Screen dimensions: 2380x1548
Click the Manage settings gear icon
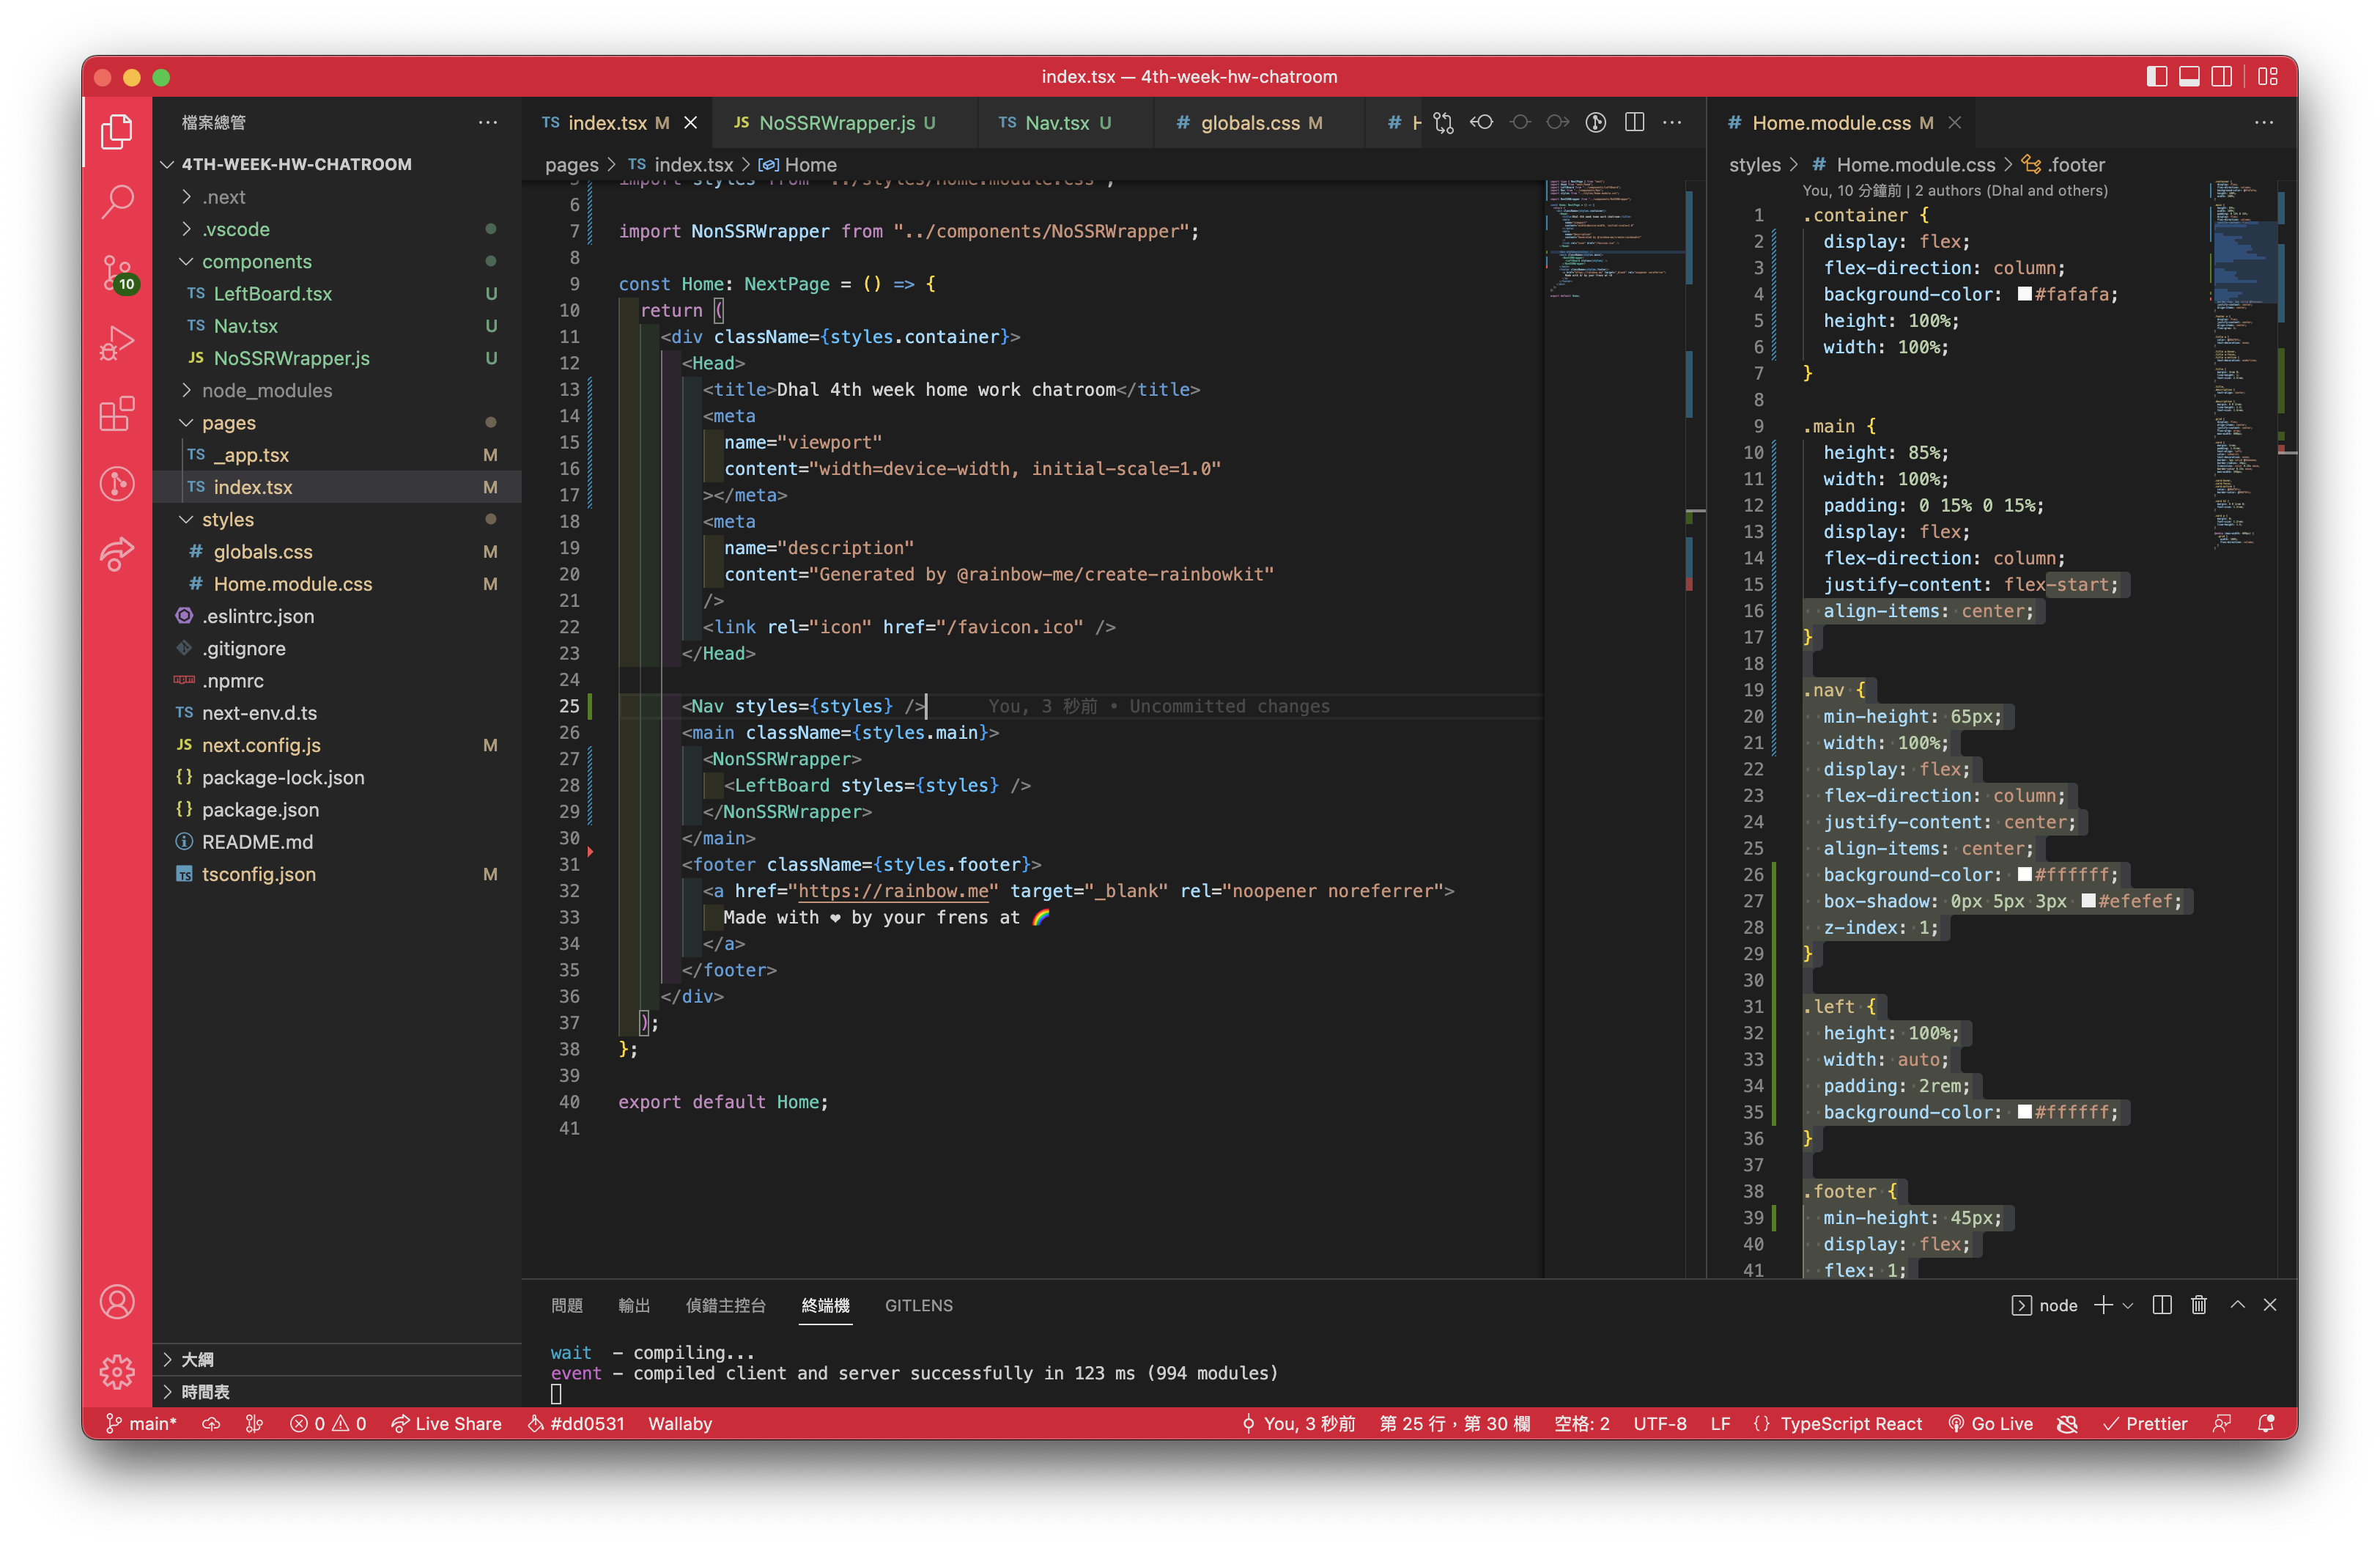click(x=117, y=1371)
